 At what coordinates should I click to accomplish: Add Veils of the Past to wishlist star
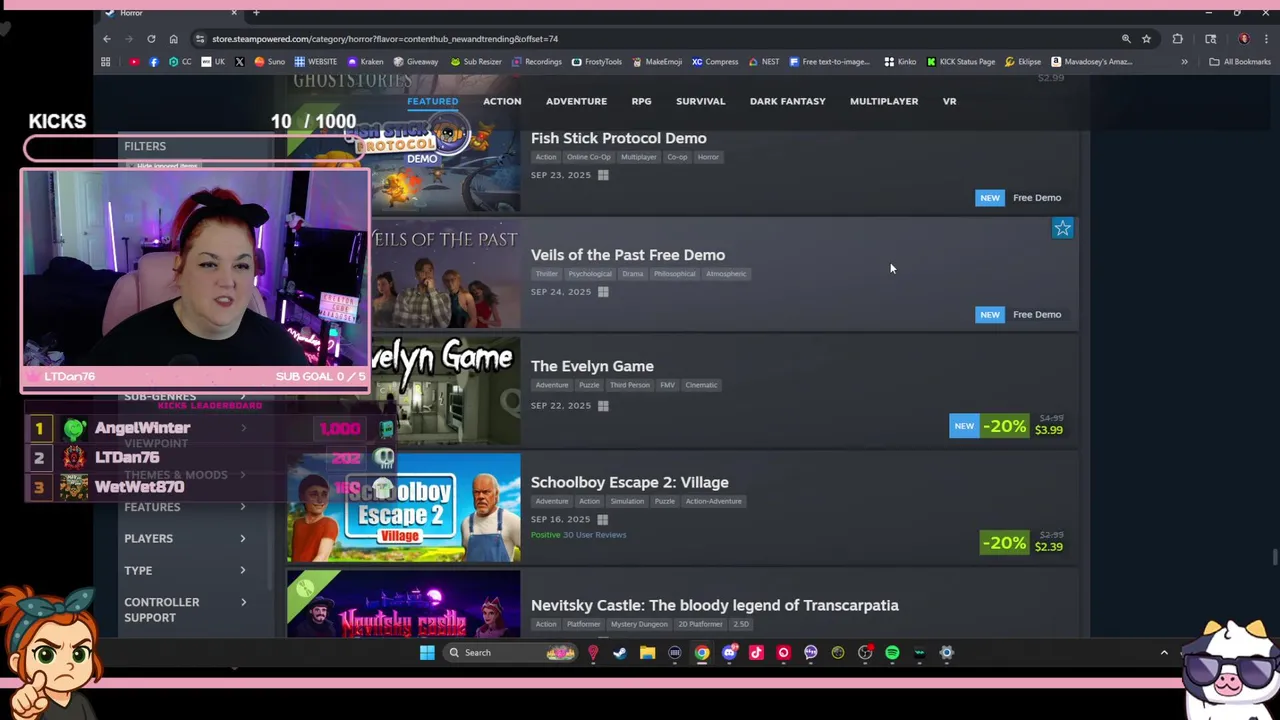coord(1062,229)
